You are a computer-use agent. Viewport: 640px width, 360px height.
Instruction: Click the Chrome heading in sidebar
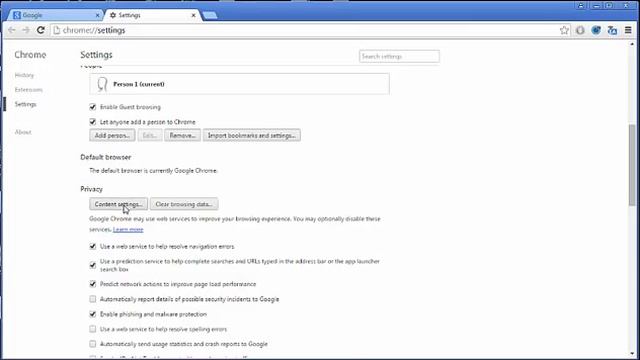(30, 55)
